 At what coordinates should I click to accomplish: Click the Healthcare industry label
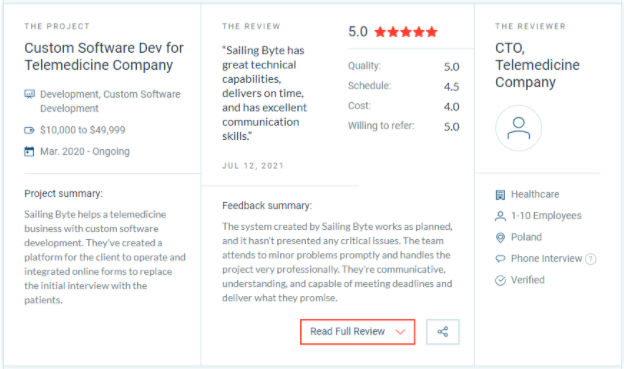pos(535,194)
